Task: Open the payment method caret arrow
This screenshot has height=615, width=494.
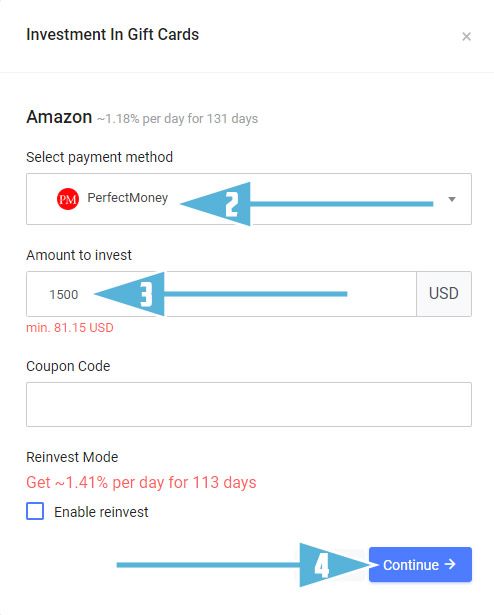Action: click(452, 199)
